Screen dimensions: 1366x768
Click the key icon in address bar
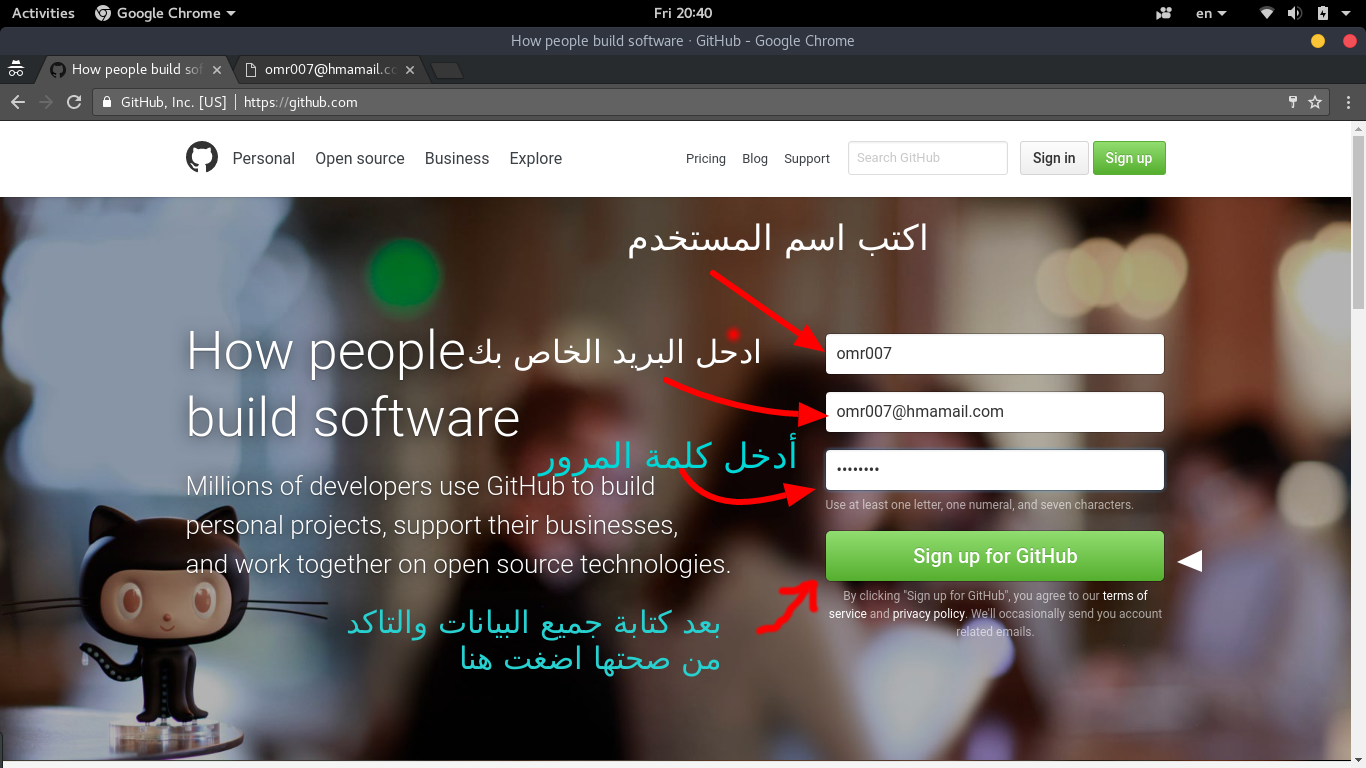(x=1292, y=102)
